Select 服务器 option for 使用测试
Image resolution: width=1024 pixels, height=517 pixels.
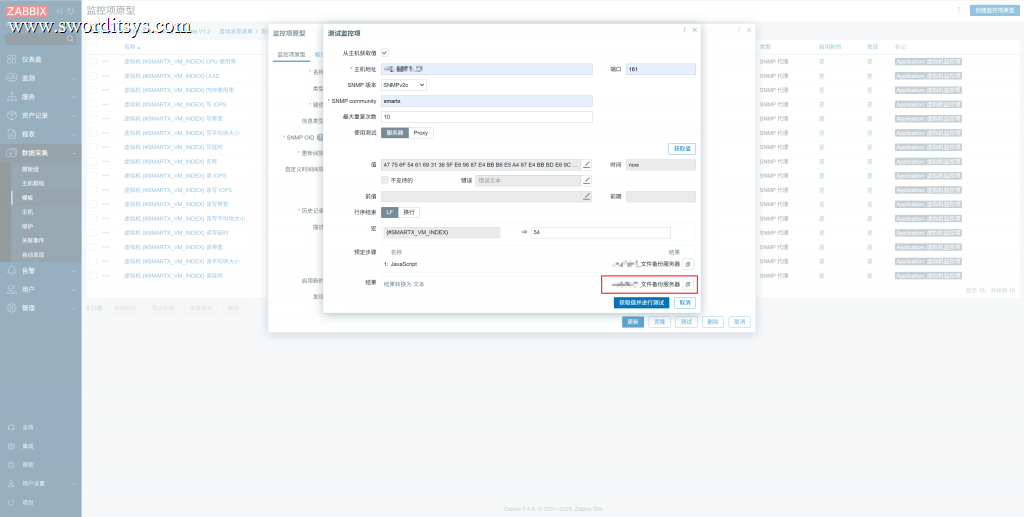pos(394,133)
